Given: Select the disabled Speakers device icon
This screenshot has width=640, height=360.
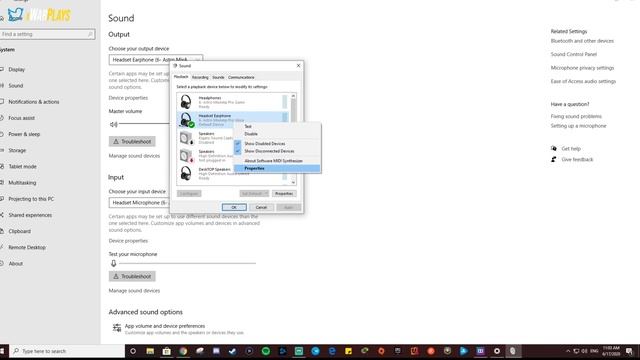Looking at the screenshot, I should click(x=187, y=138).
